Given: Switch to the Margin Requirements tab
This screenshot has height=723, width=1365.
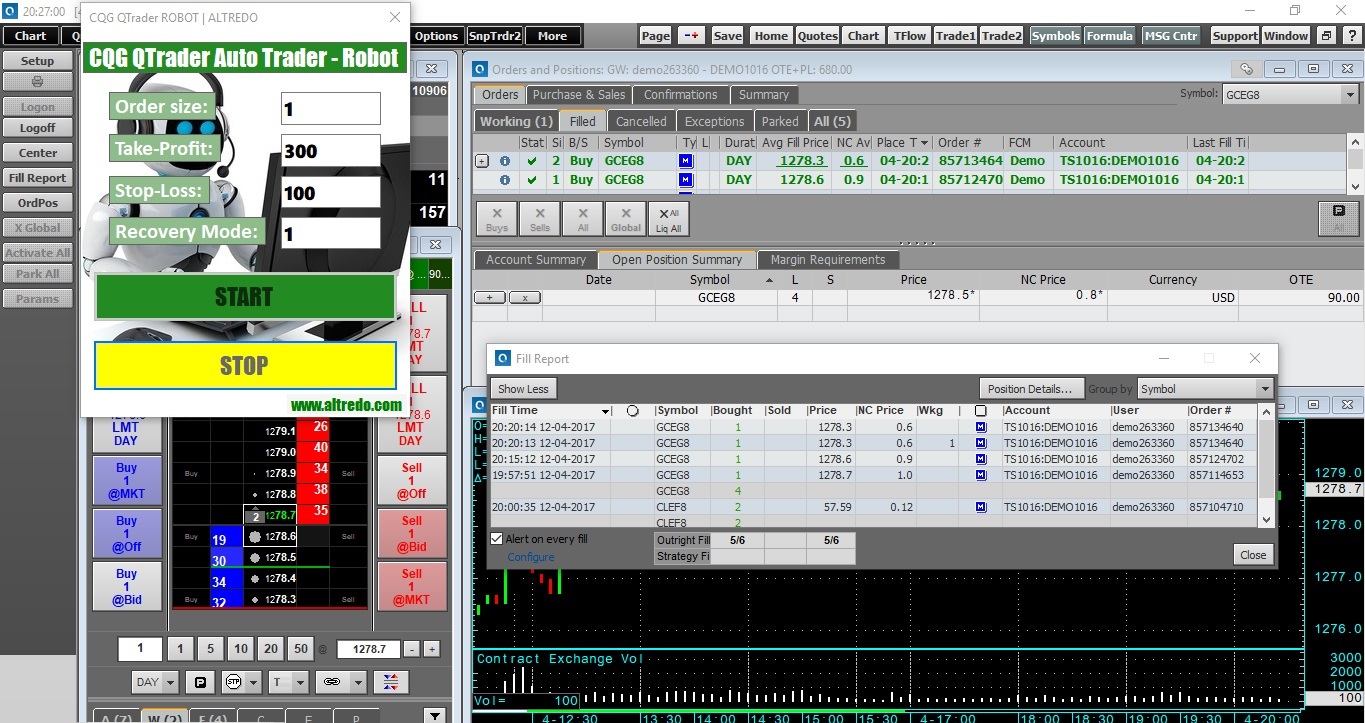Looking at the screenshot, I should pyautogui.click(x=827, y=260).
